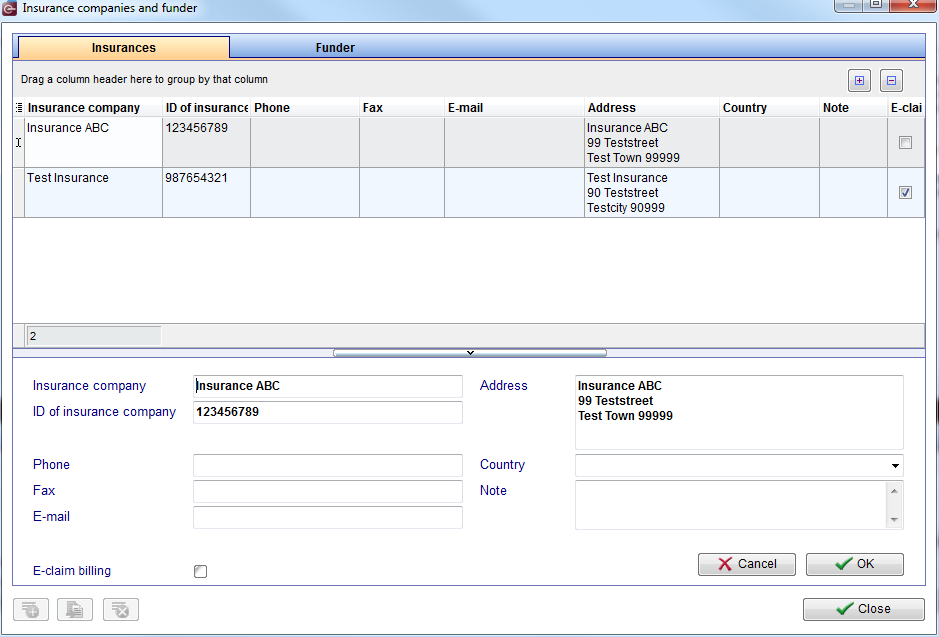
Task: Click the Note column header
Action: (x=853, y=108)
